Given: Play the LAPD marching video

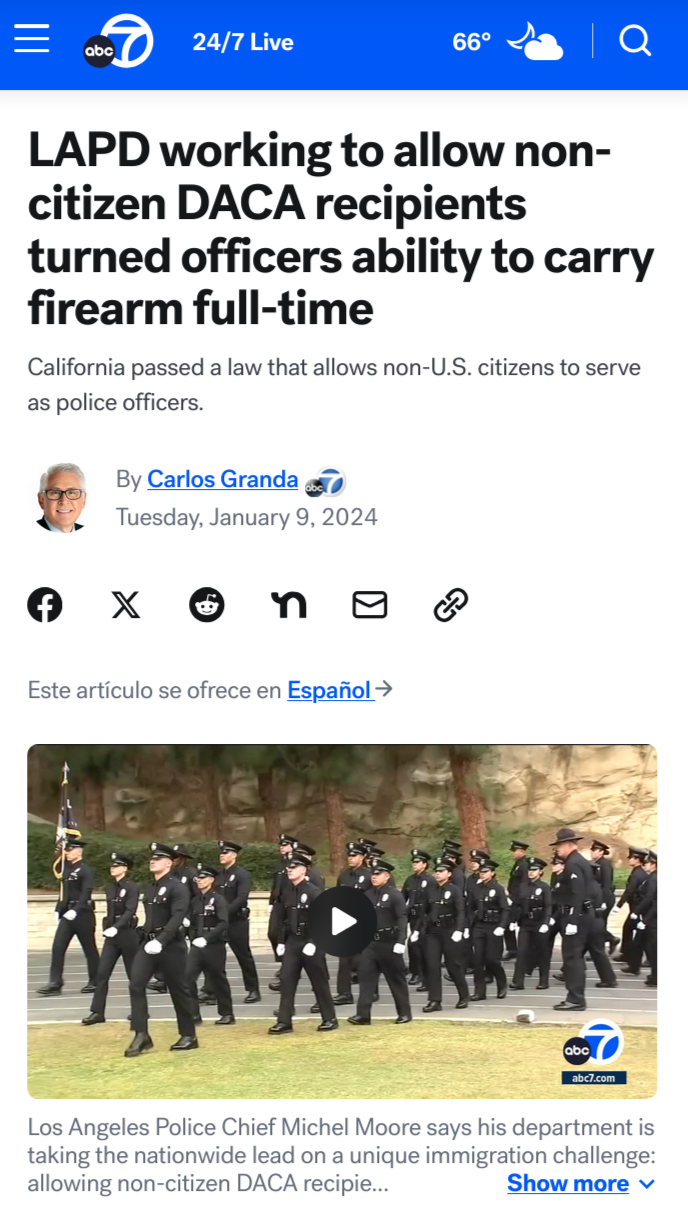Looking at the screenshot, I should click(343, 921).
